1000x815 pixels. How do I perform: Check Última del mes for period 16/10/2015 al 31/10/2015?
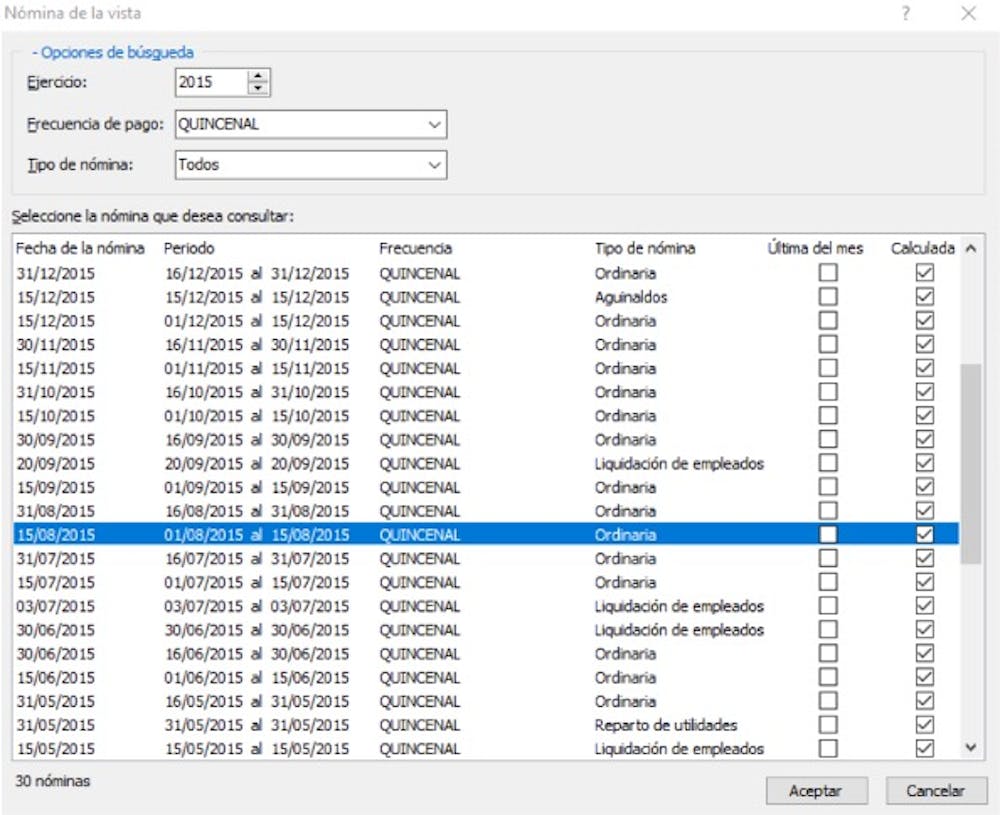click(x=828, y=392)
